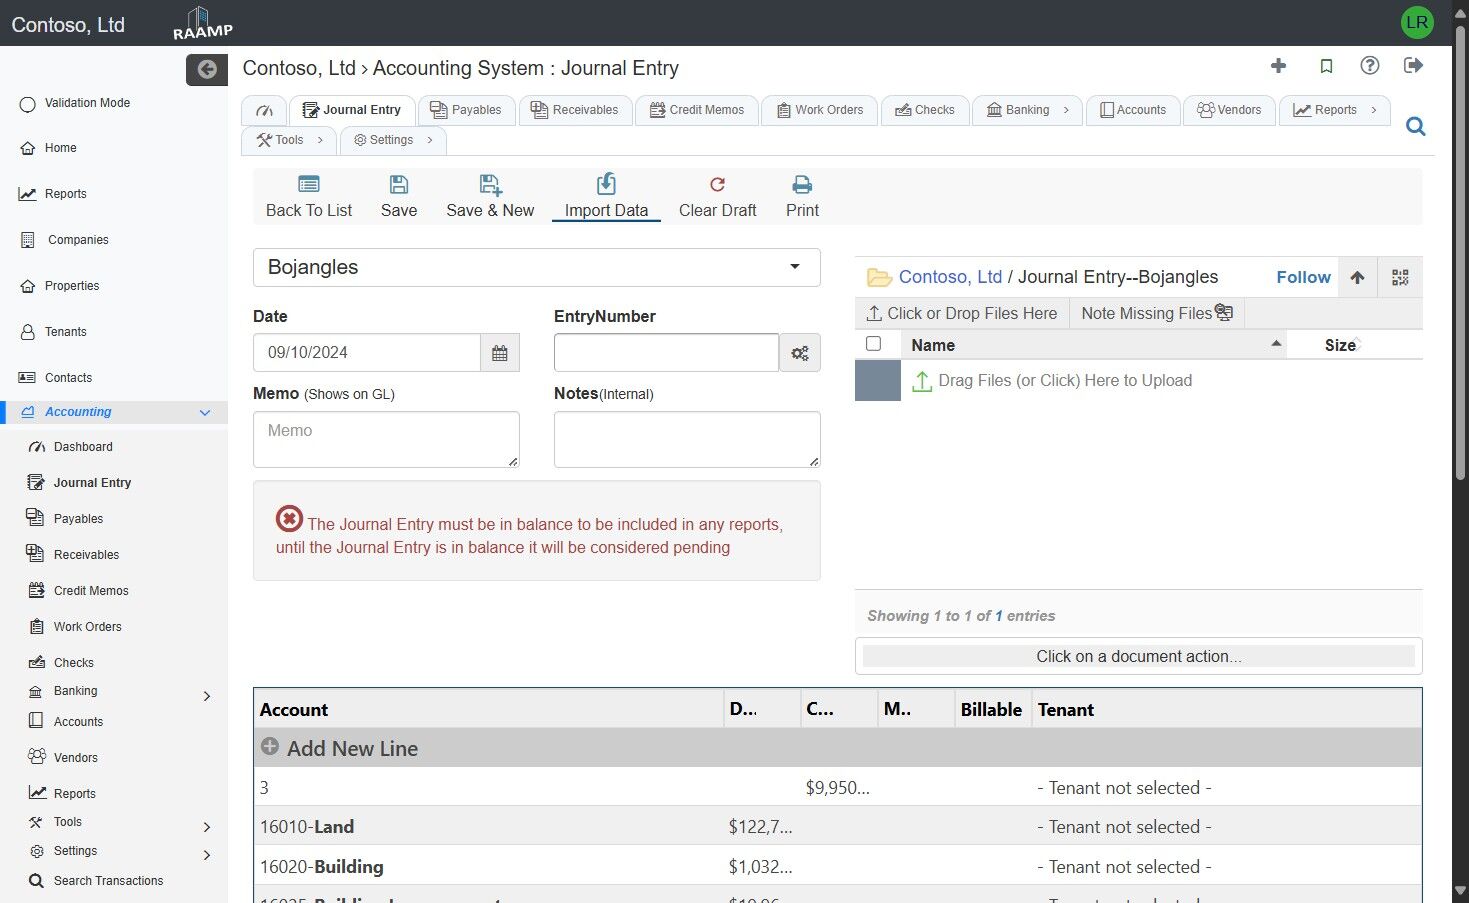Click the Save & New icon
The width and height of the screenshot is (1469, 903).
(490, 185)
